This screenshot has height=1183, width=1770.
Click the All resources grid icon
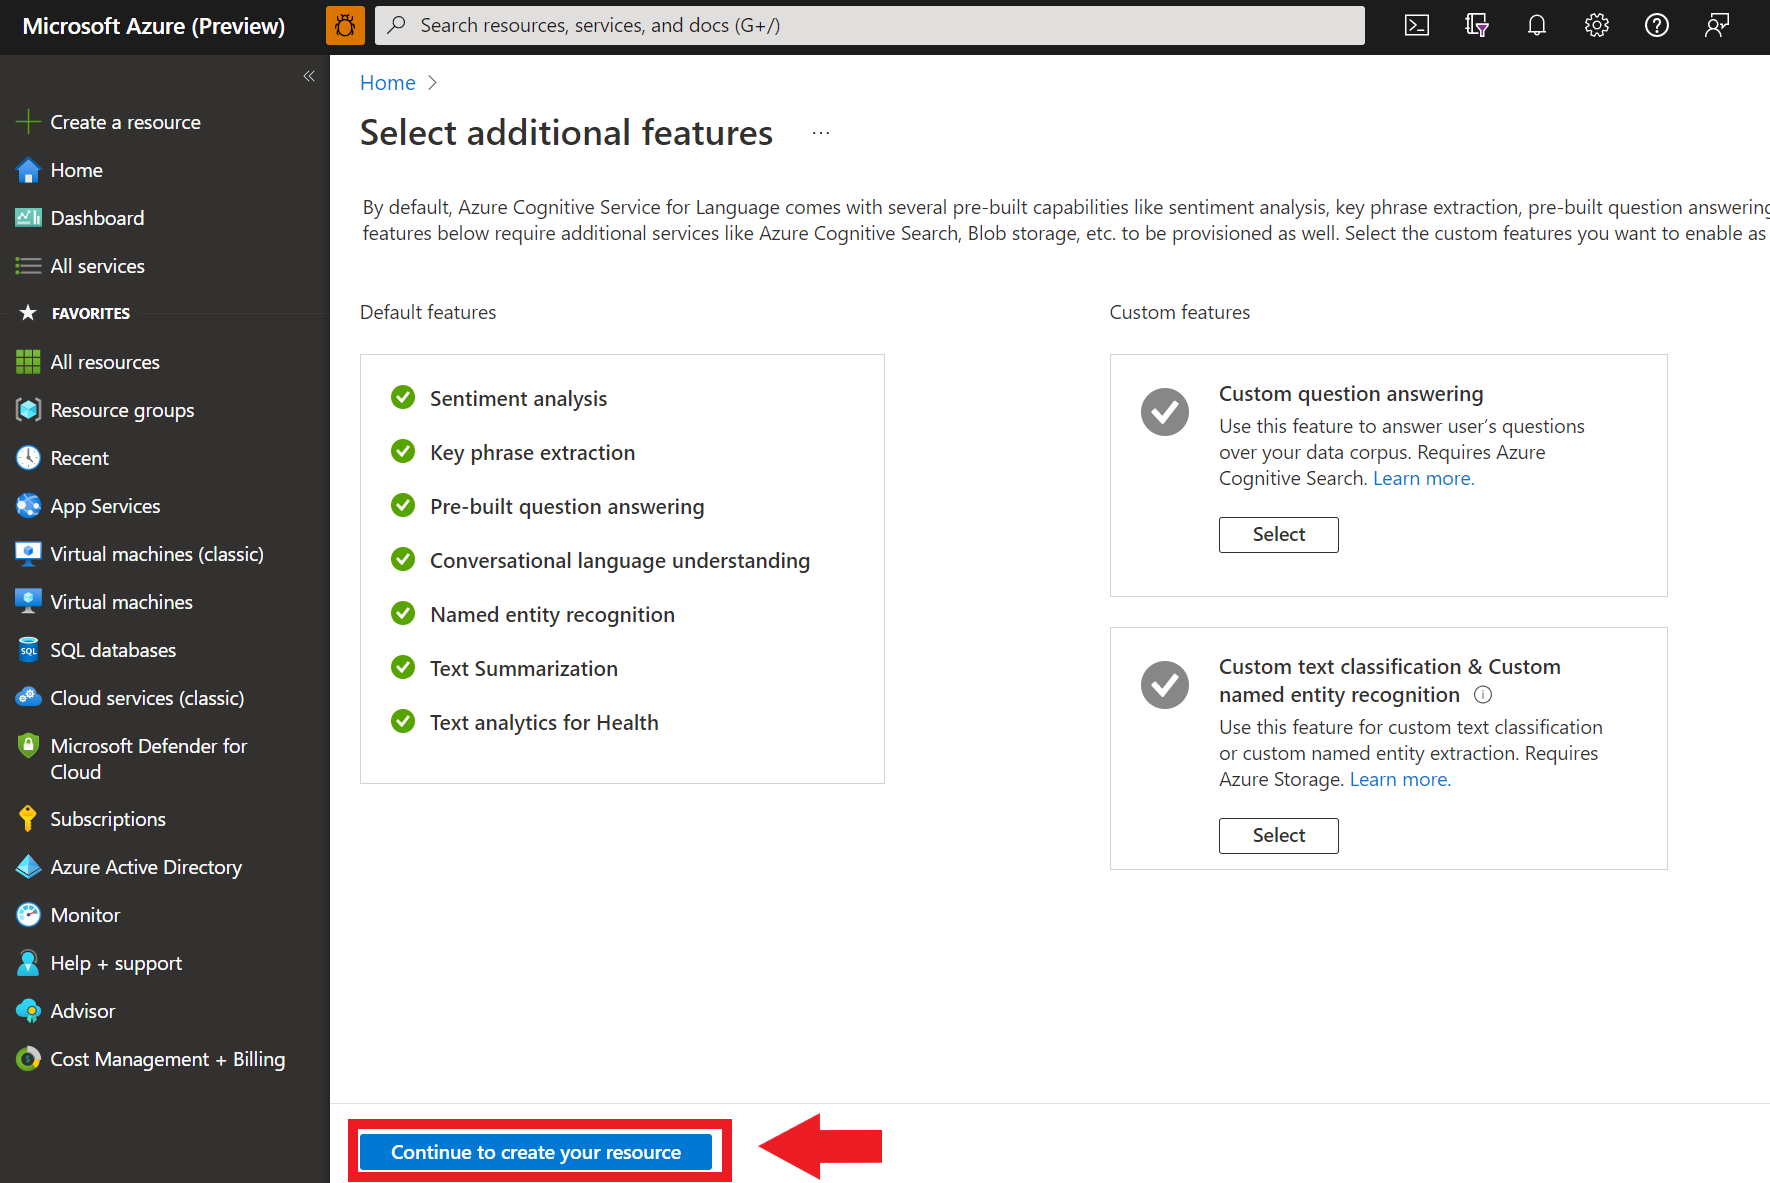coord(28,362)
